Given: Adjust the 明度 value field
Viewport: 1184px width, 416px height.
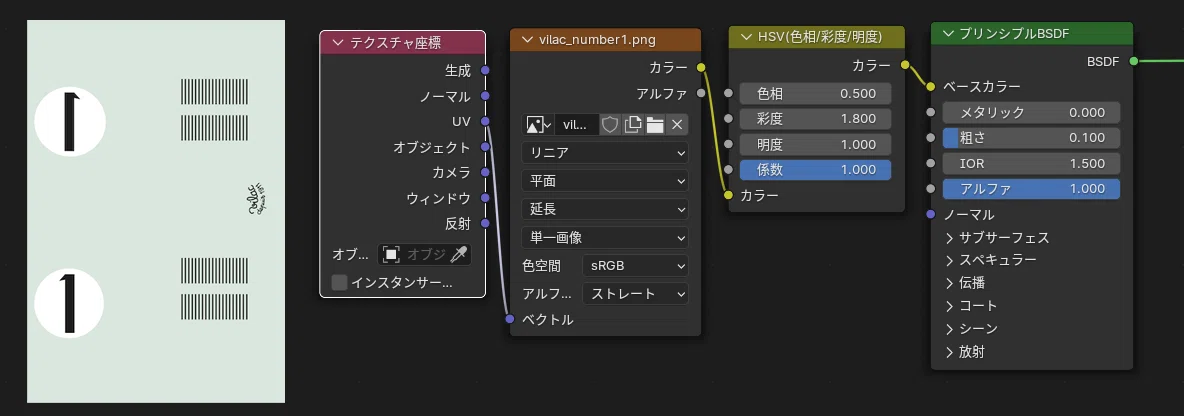Looking at the screenshot, I should coord(816,144).
